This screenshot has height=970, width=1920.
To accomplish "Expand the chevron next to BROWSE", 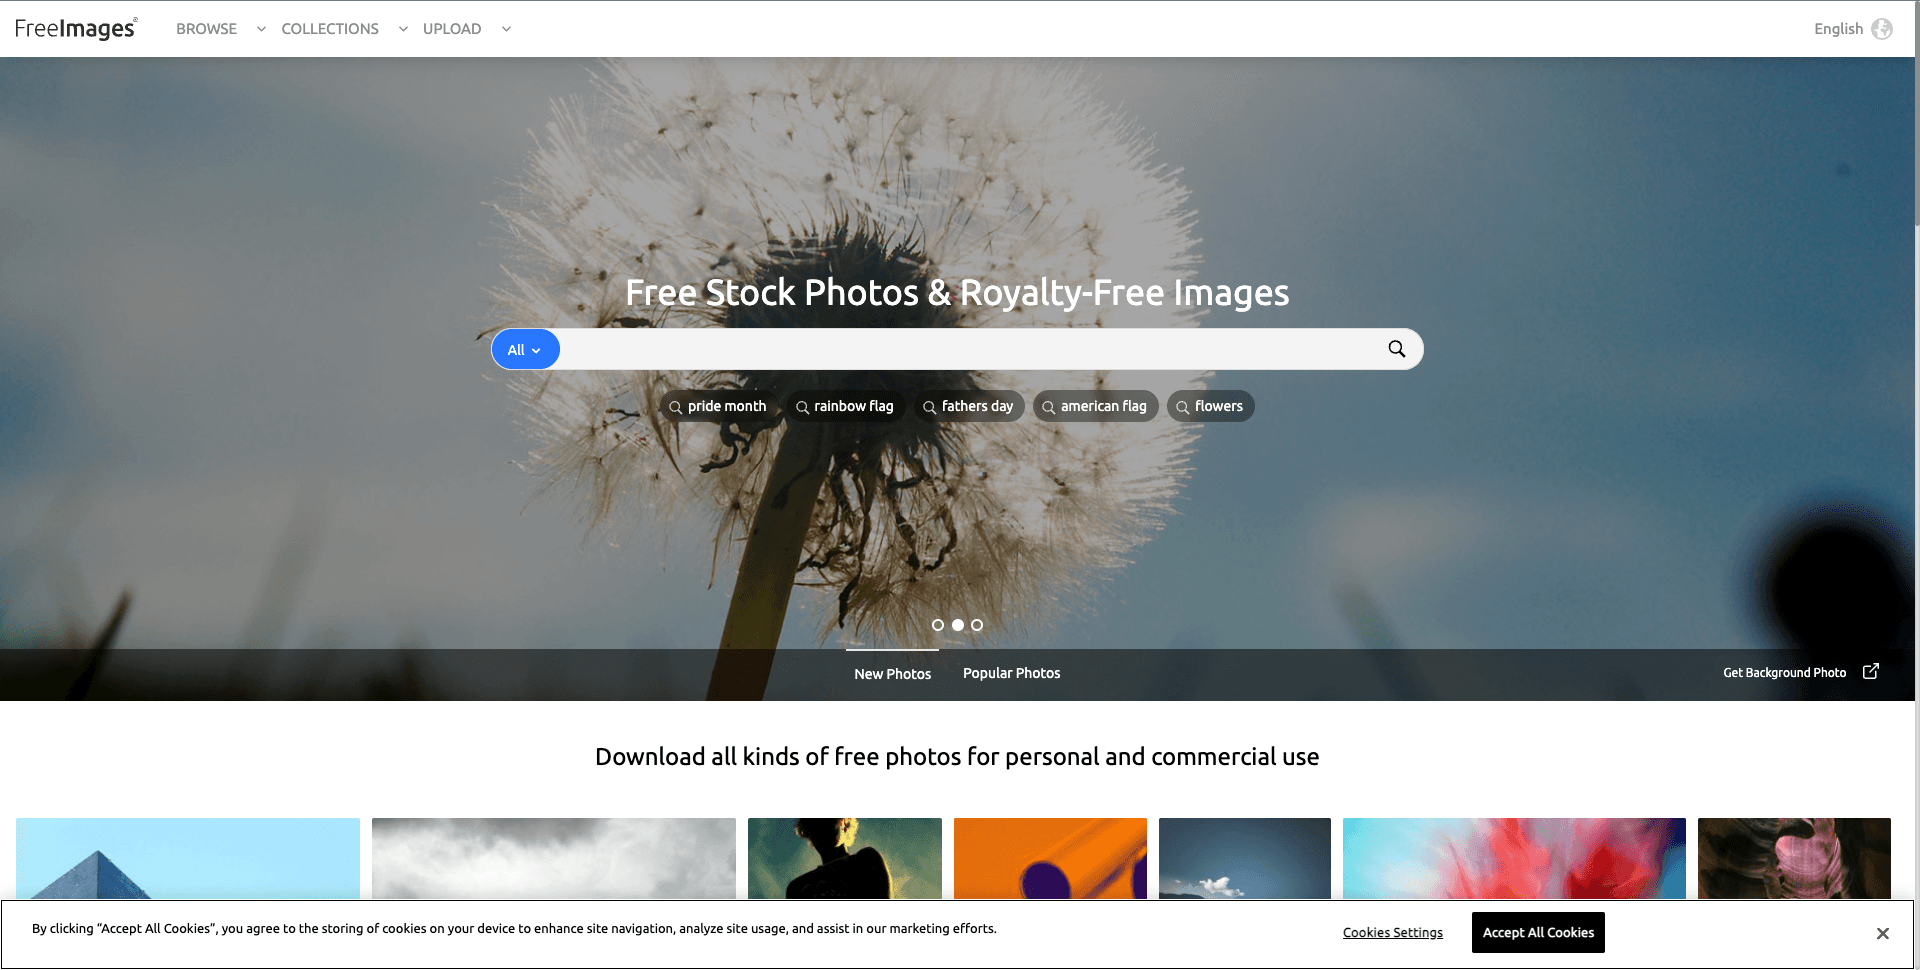I will click(x=261, y=29).
